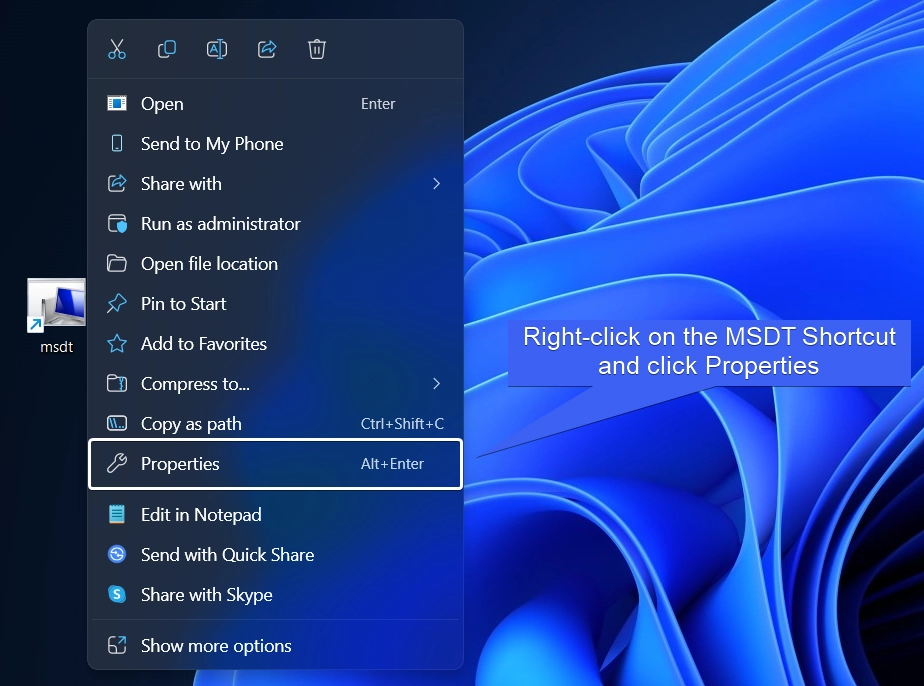Click the Ctrl+Shift+C shortcut text
The image size is (924, 686).
pos(402,424)
